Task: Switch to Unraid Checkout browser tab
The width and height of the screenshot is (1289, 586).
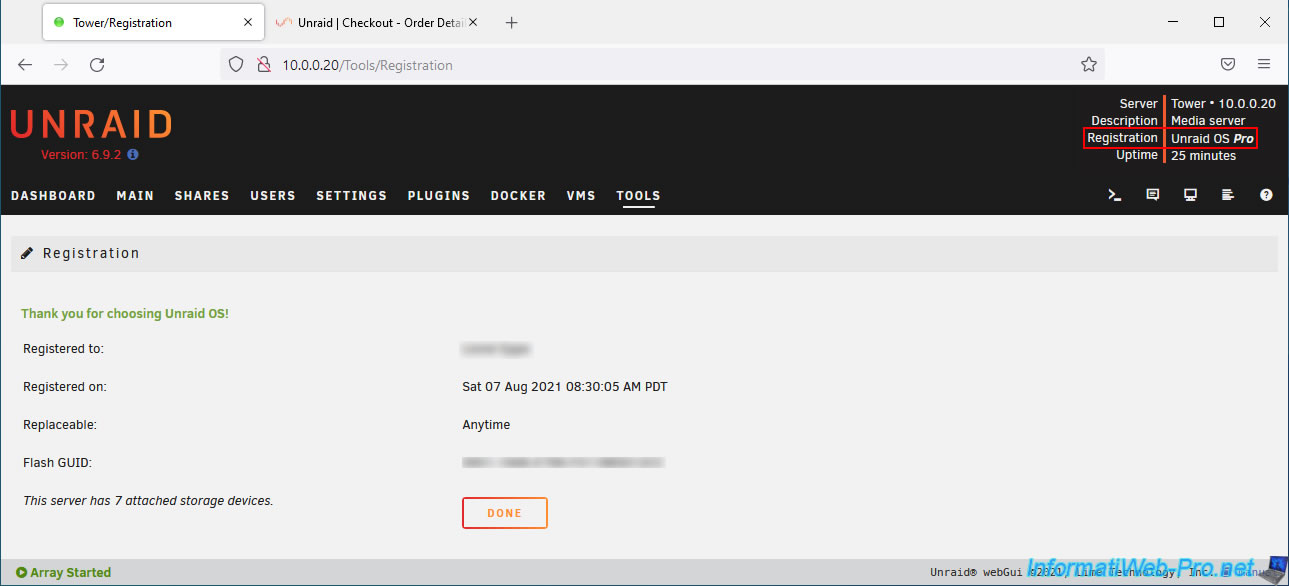Action: [377, 22]
